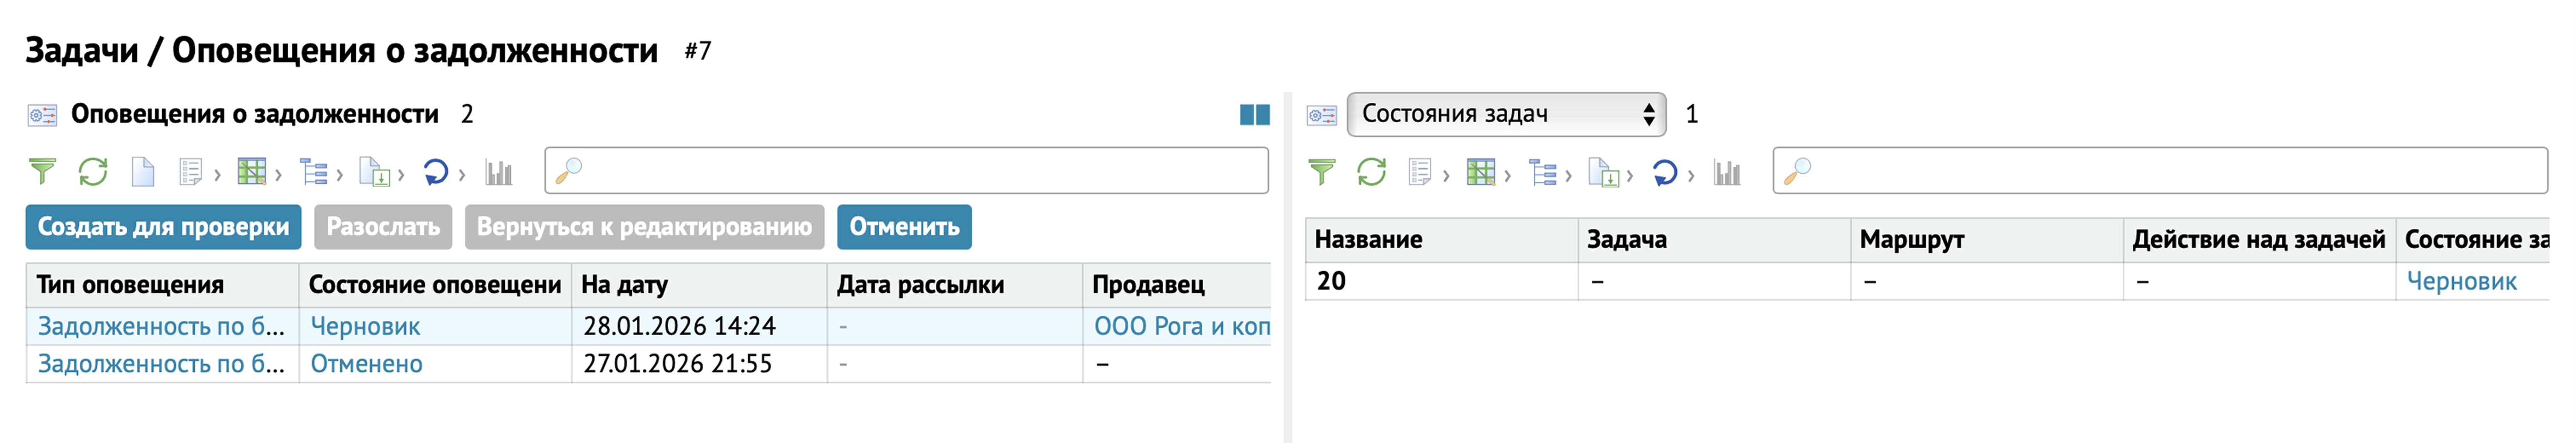Toggle the two-column split layout icon
This screenshot has height=443, width=2576.
coord(1254,115)
